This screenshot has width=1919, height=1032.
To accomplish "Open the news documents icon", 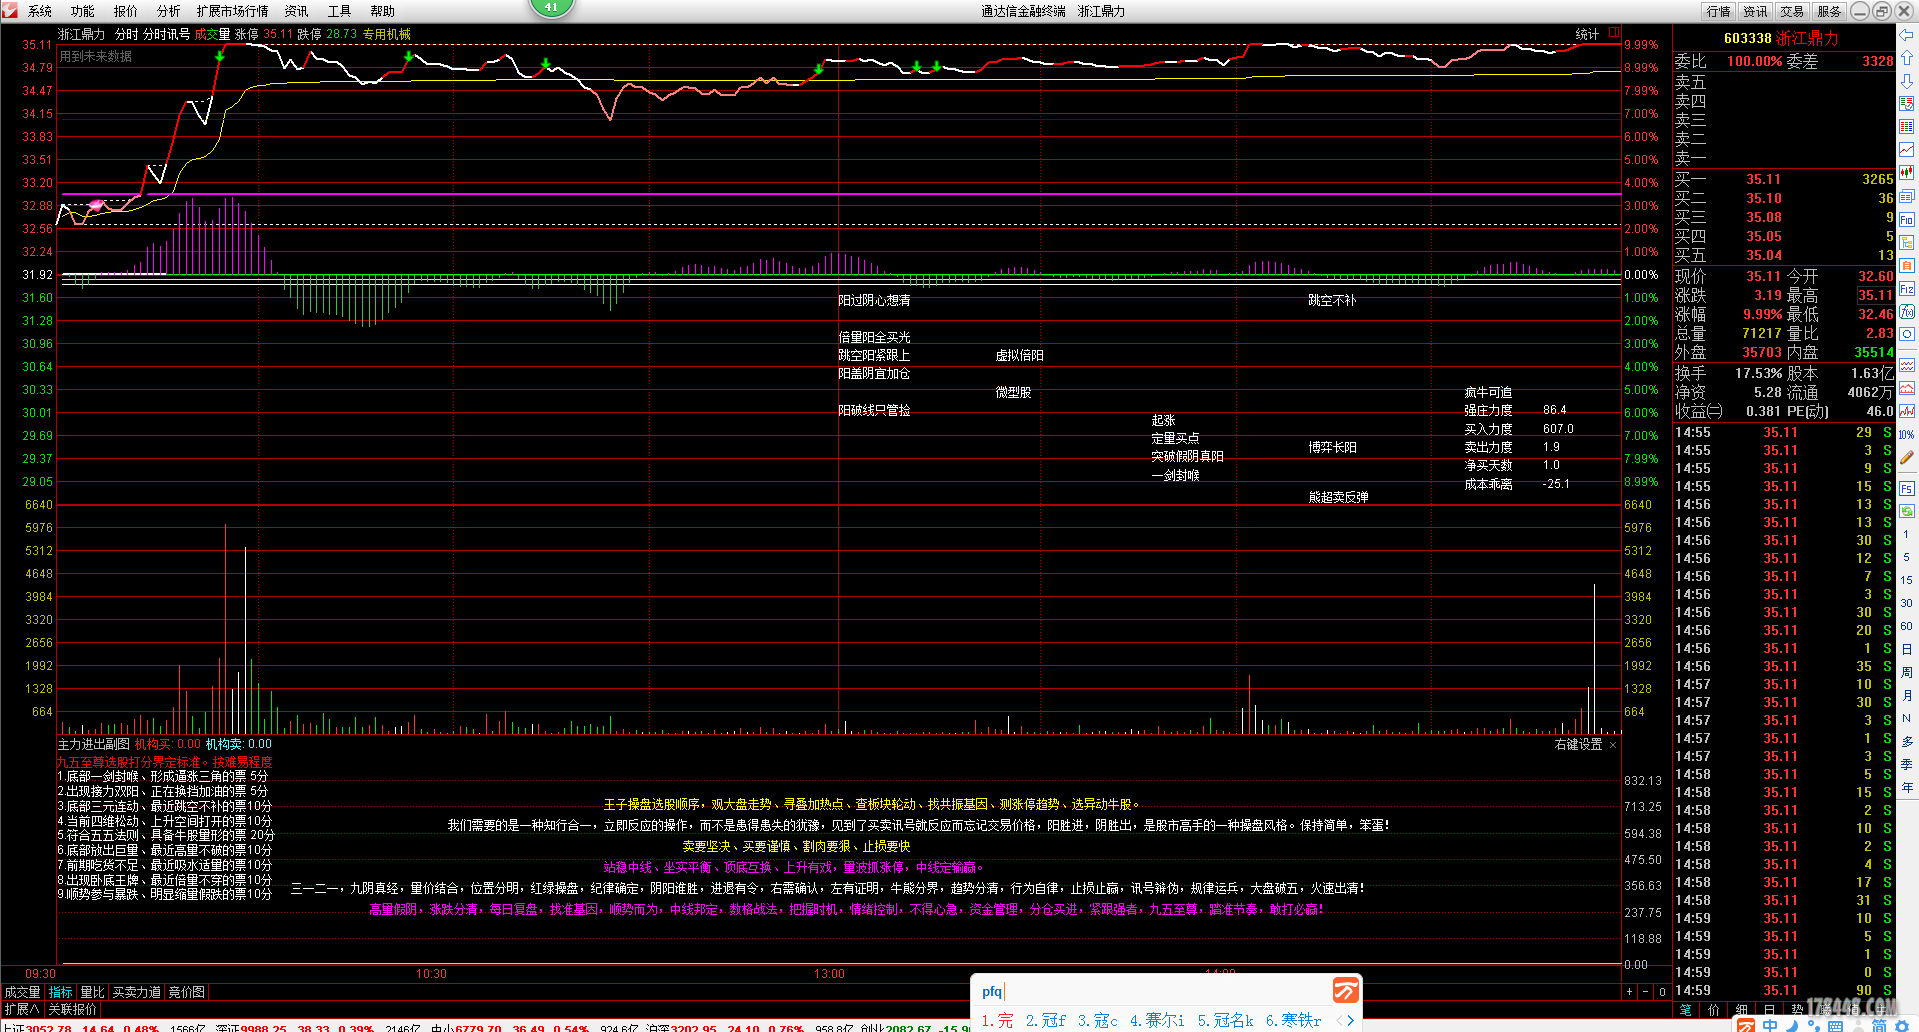I will 1907,196.
